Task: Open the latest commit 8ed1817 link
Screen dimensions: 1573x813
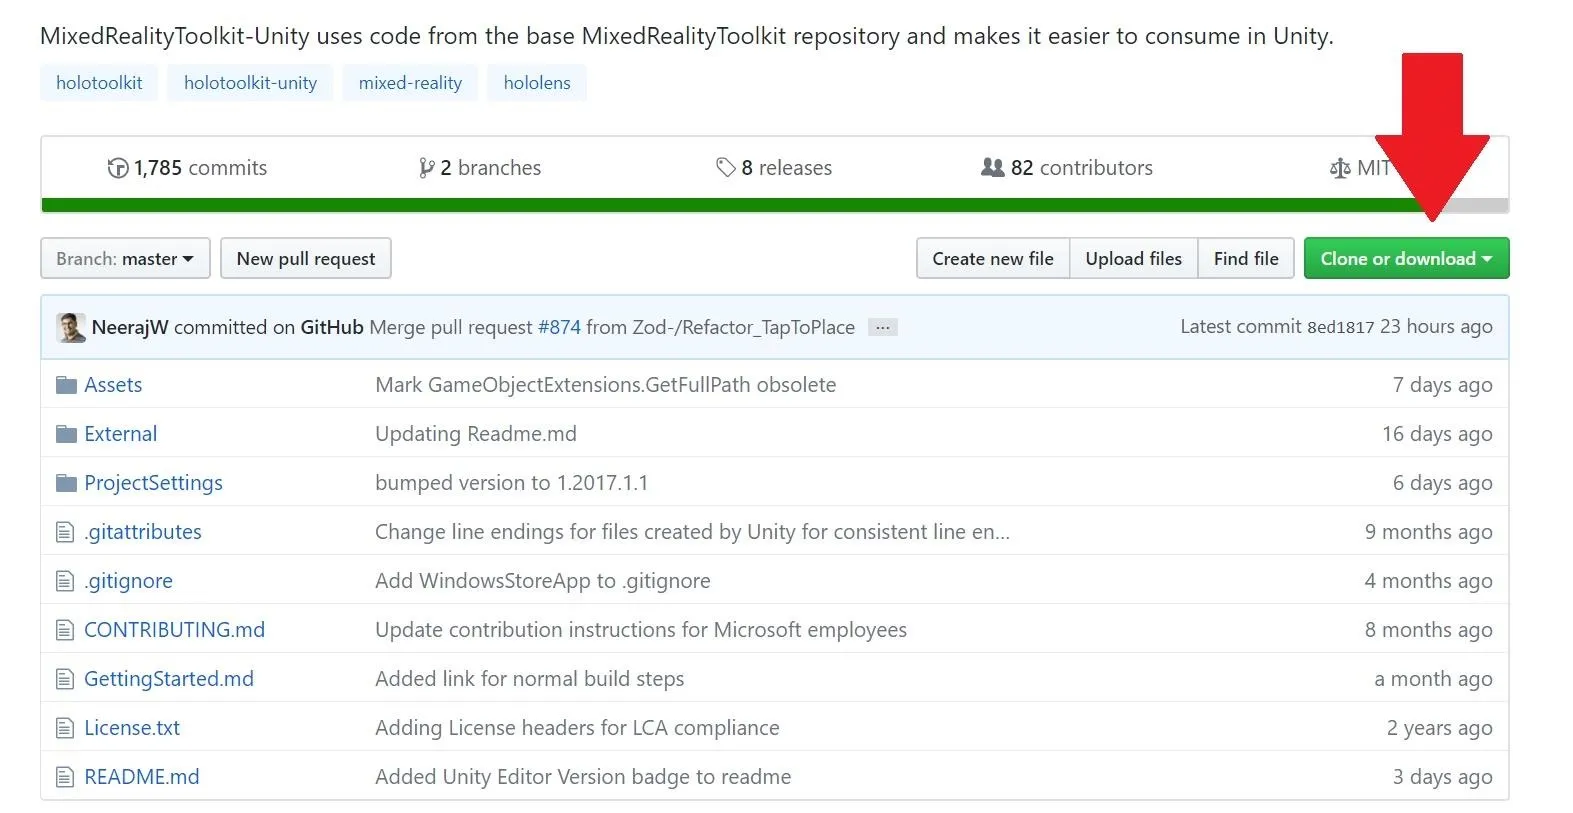Action: pos(1341,327)
